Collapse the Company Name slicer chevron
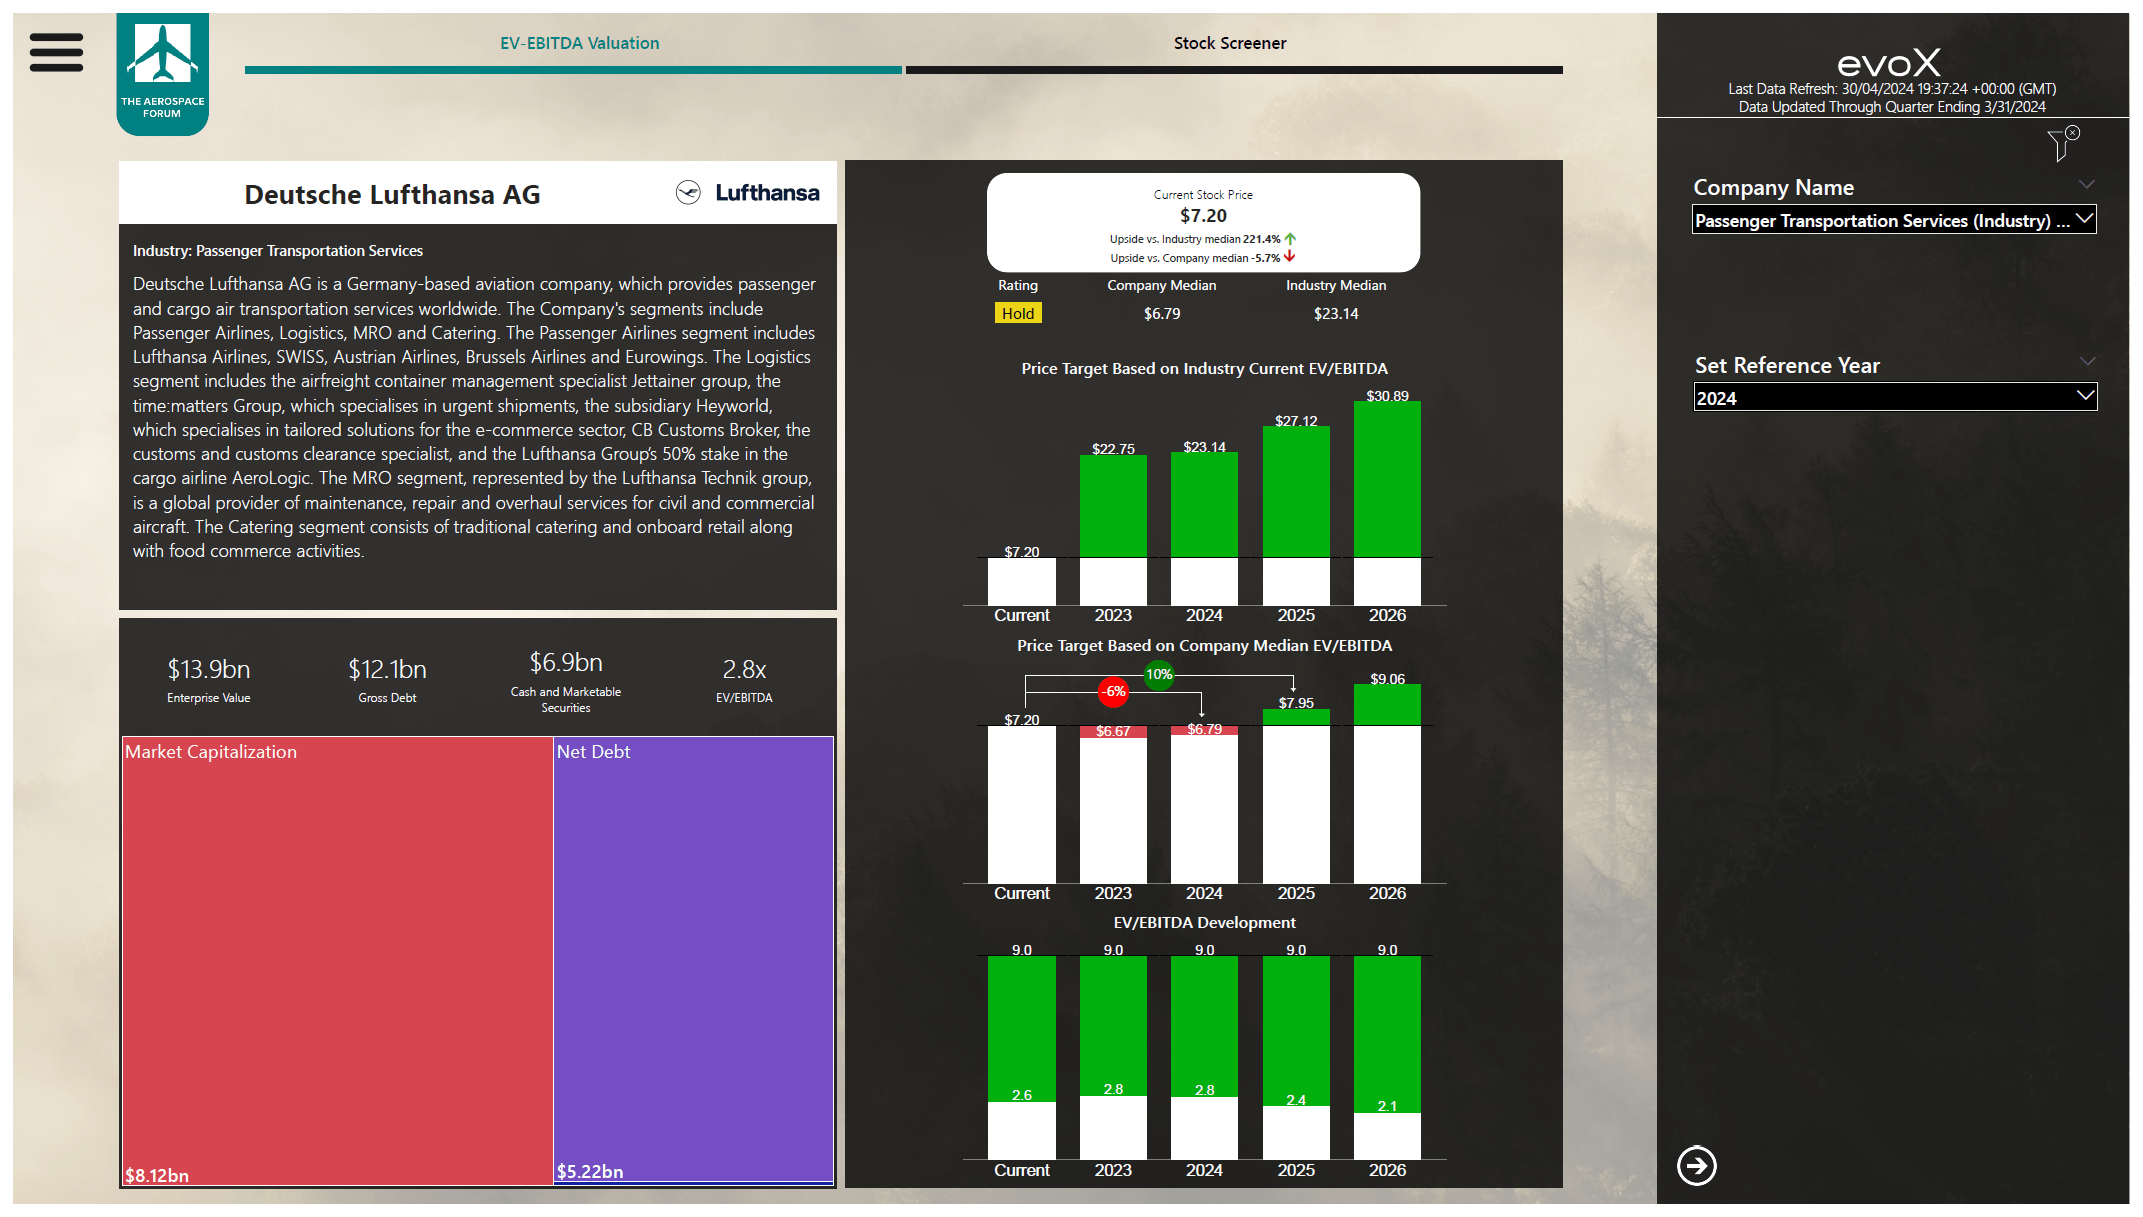This screenshot has height=1217, width=2143. [x=2086, y=185]
